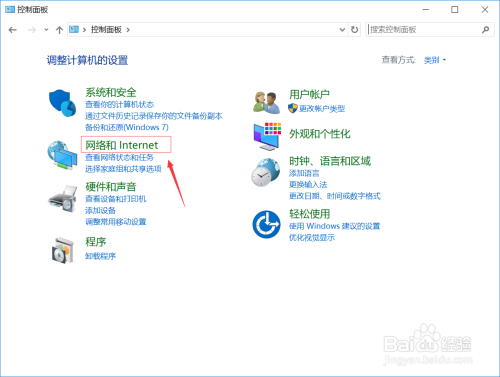The height and width of the screenshot is (377, 500).
Task: Open the Clock, Language and Region icon
Action: pyautogui.click(x=266, y=172)
